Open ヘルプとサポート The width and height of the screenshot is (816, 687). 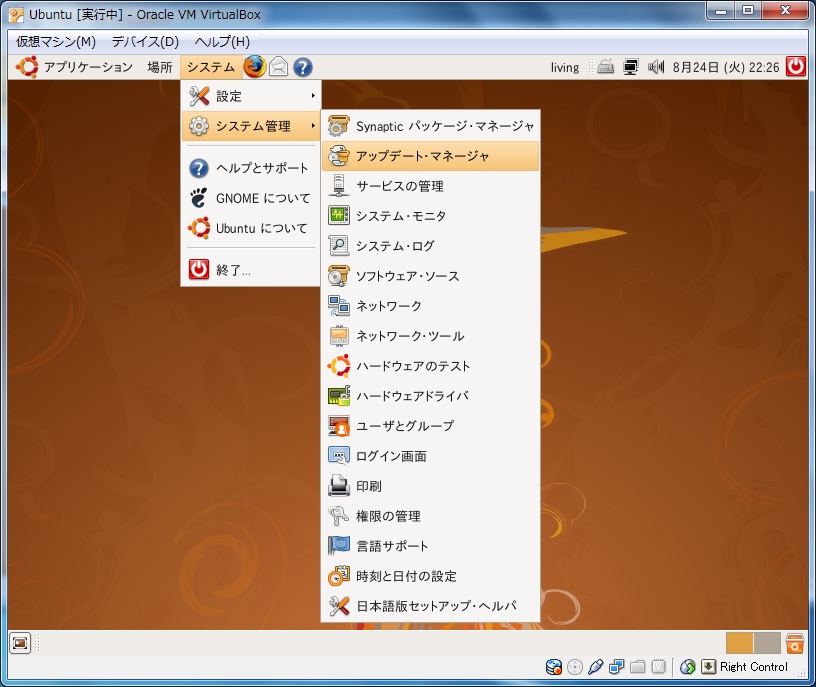(x=251, y=168)
